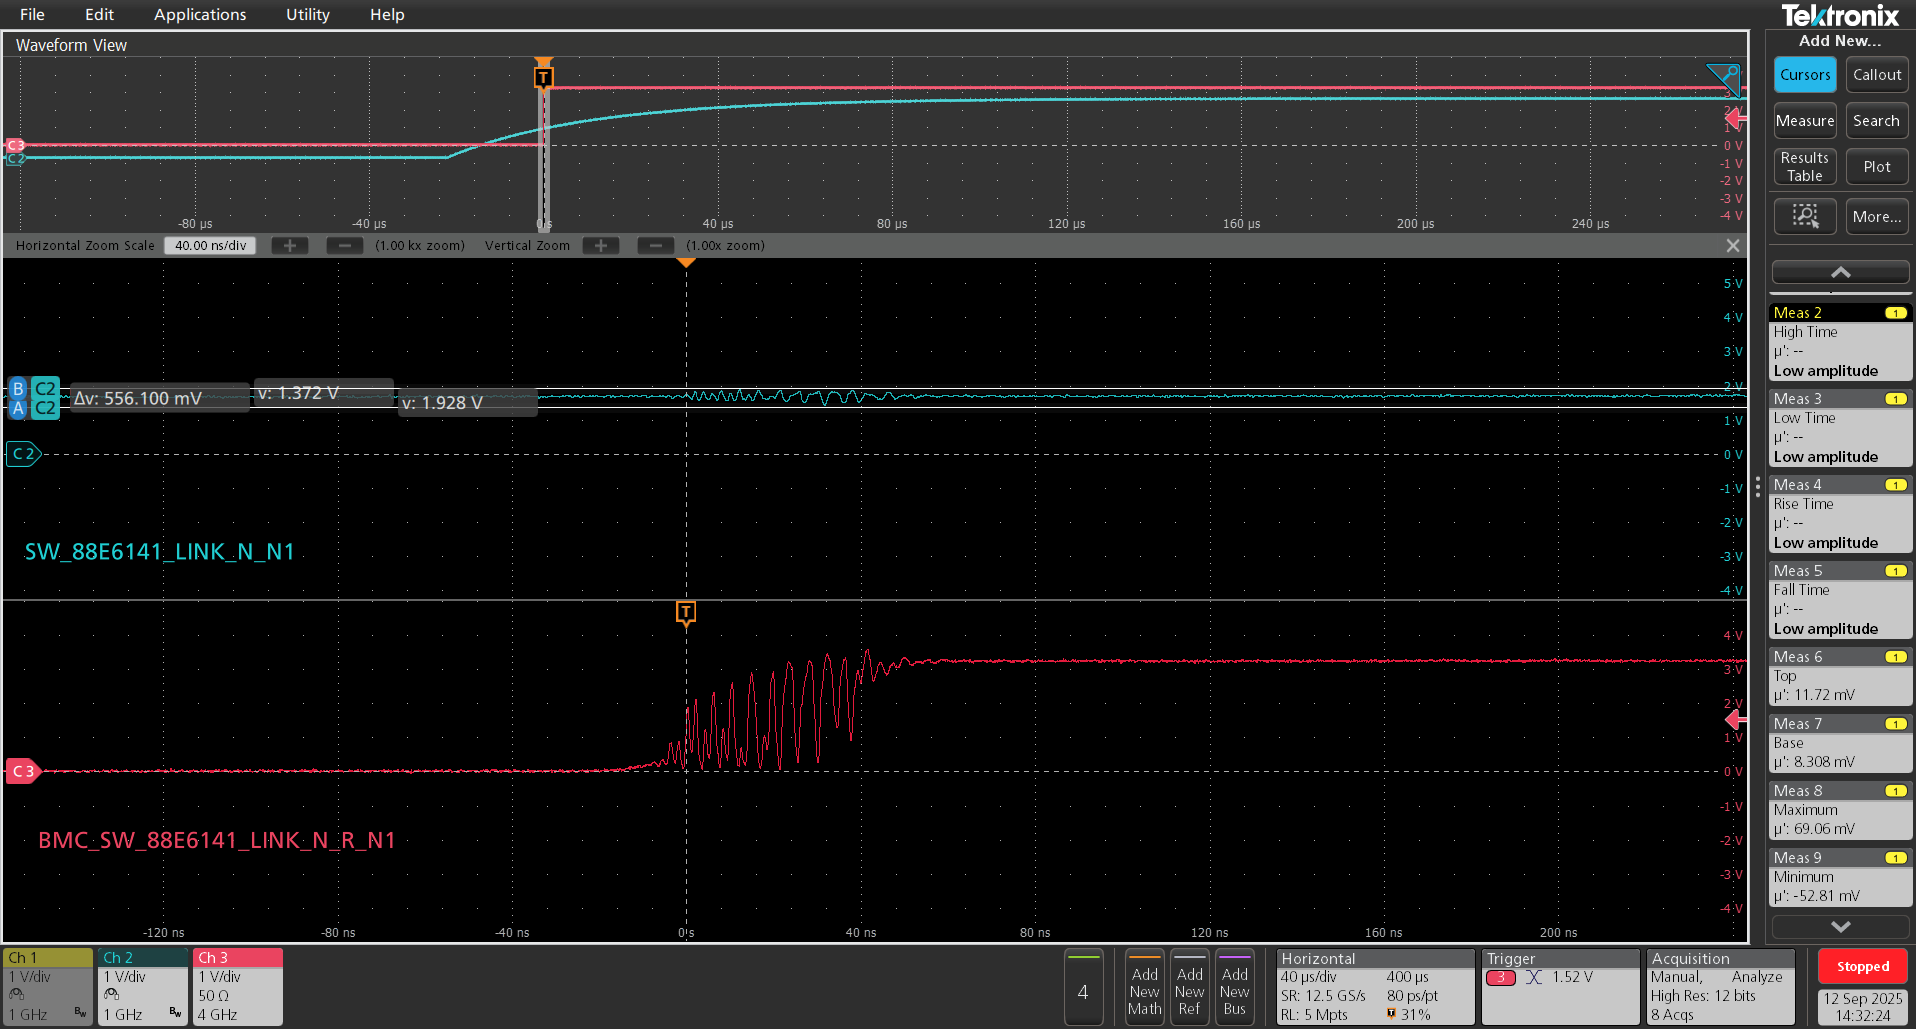This screenshot has width=1916, height=1029.
Task: Click the trigger level arrow in zoom view
Action: coord(1737,719)
